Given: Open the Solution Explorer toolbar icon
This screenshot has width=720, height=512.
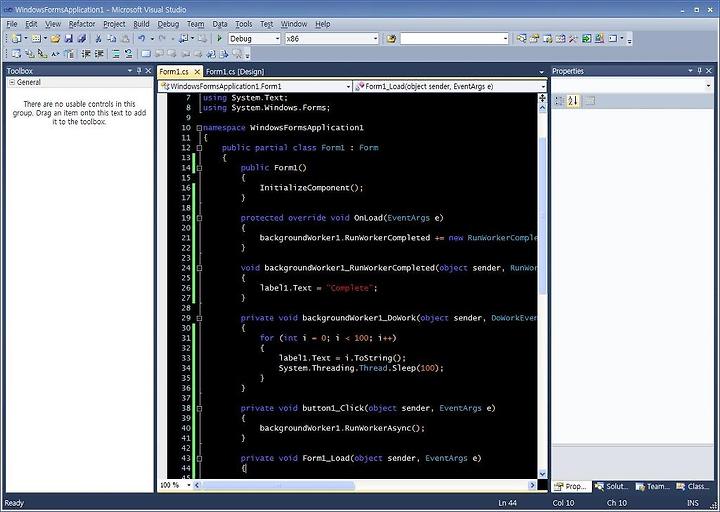Looking at the screenshot, I should tap(521, 39).
